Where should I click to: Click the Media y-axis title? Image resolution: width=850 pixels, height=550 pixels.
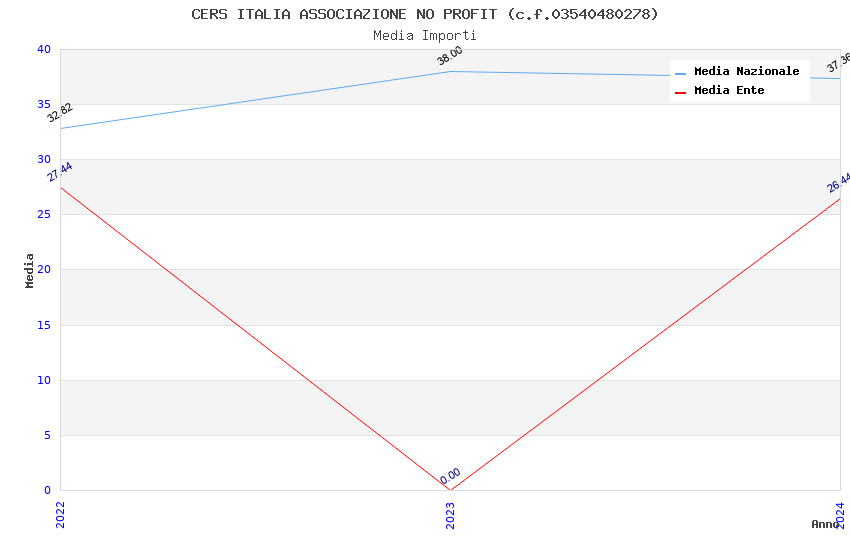29,270
